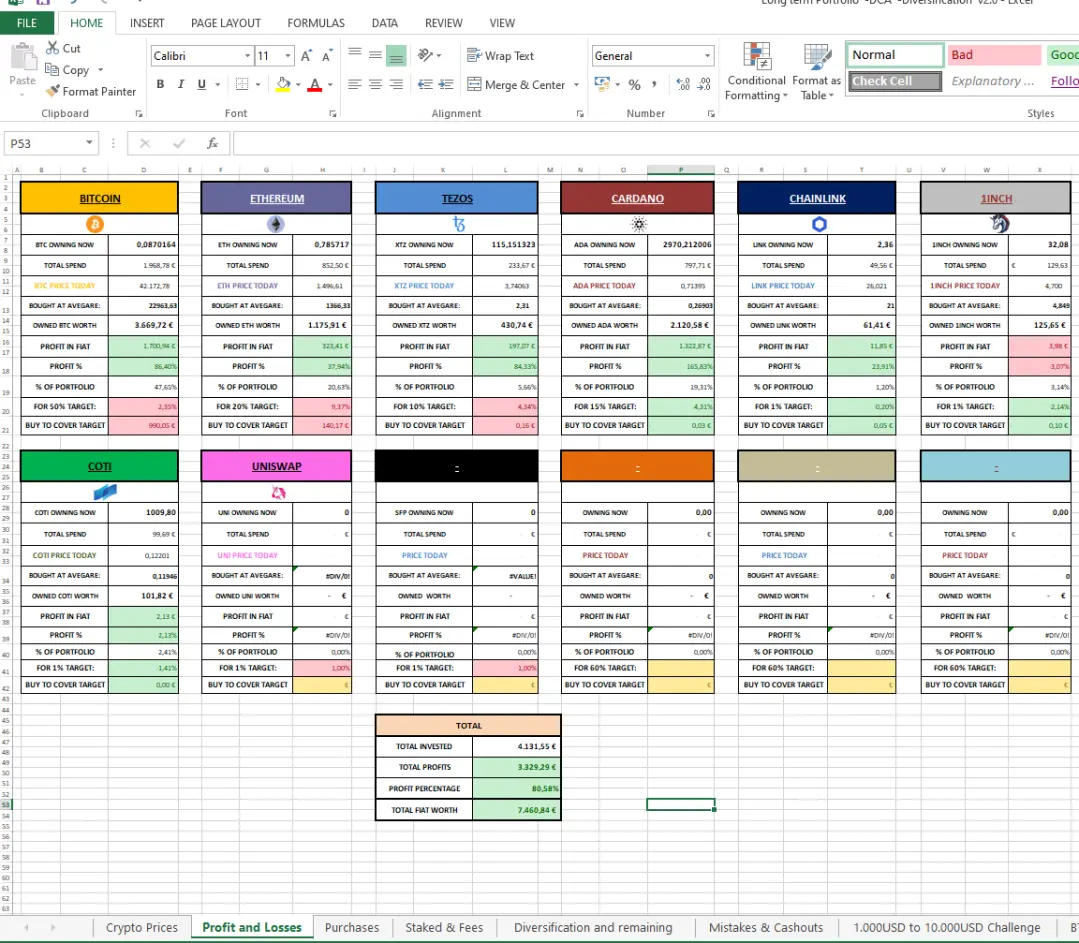Viewport: 1079px width, 943px height.
Task: Toggle Underline formatting
Action: [202, 84]
